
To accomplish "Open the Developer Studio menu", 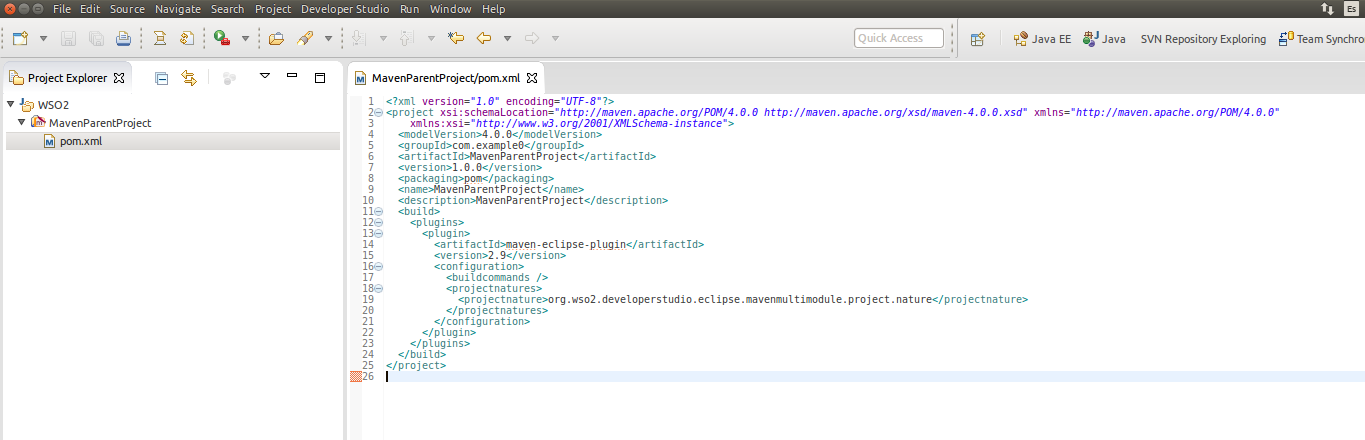I will (x=346, y=9).
